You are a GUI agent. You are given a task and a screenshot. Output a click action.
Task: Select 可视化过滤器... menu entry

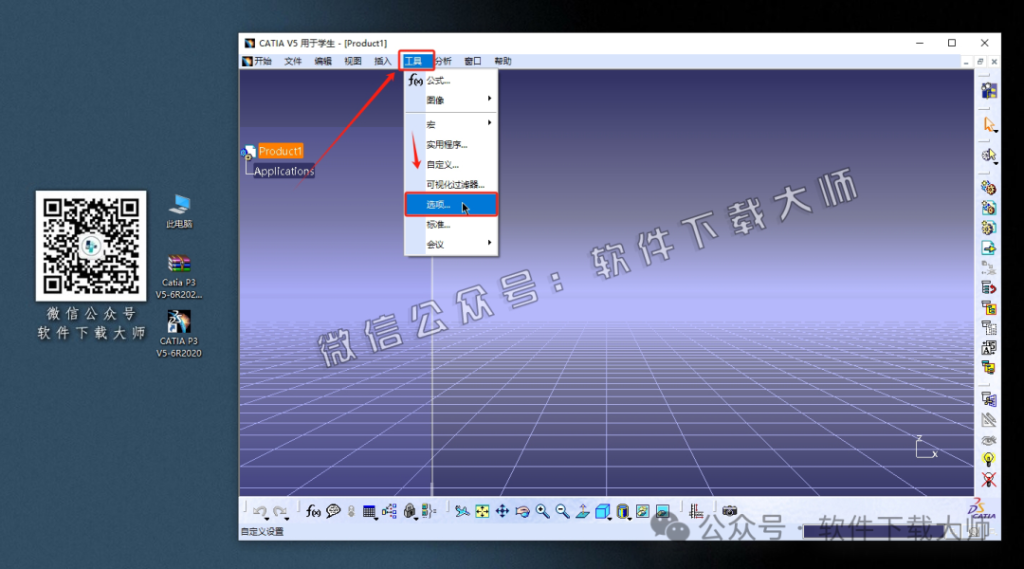pyautogui.click(x=451, y=184)
